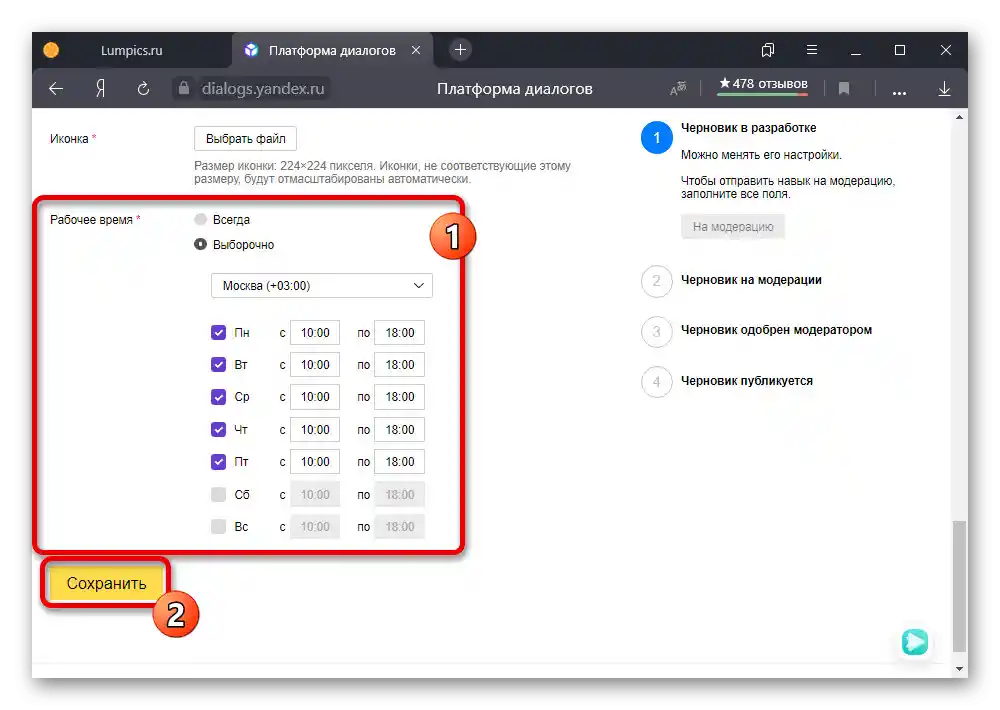Click the Пн start time 10:00 field

(315, 332)
